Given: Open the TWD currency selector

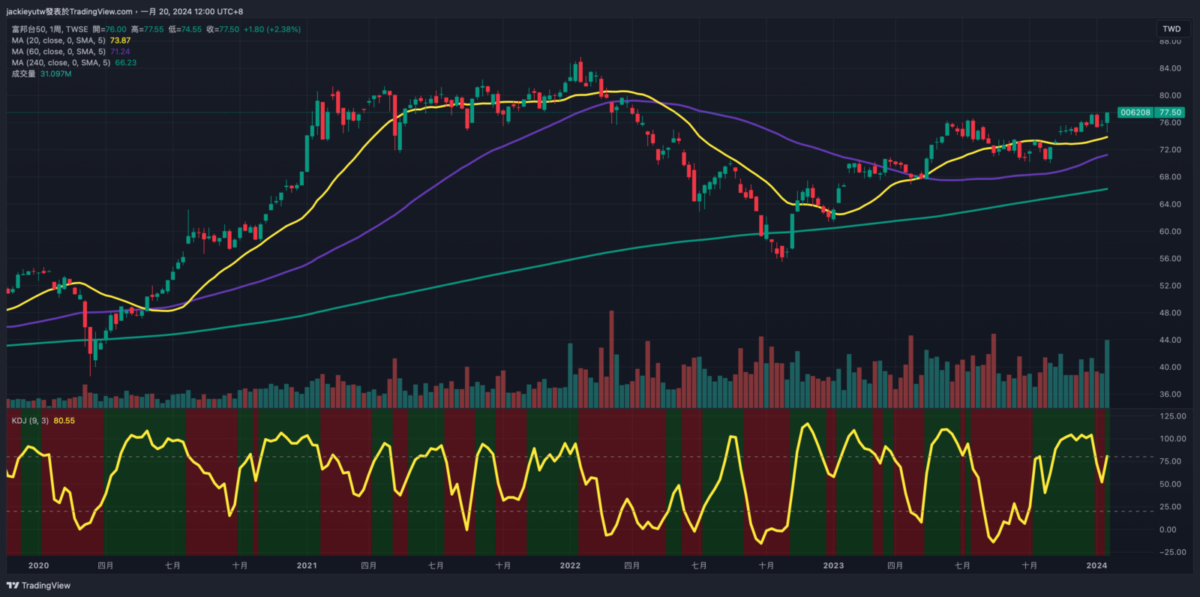Looking at the screenshot, I should [x=1170, y=28].
